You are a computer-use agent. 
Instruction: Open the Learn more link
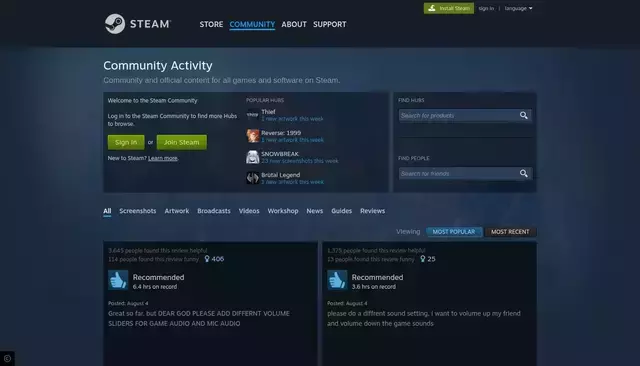(x=162, y=158)
